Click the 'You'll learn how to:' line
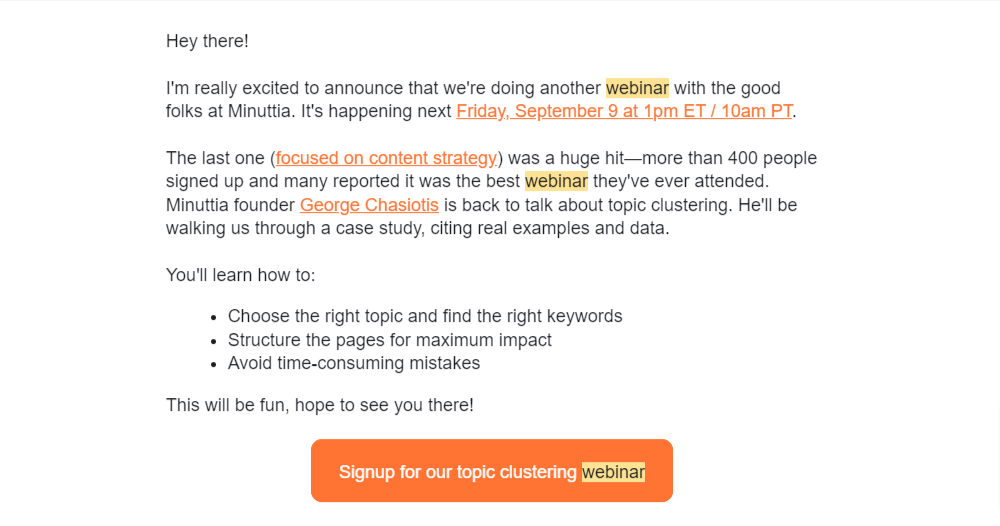This screenshot has width=1000, height=526. [240, 275]
